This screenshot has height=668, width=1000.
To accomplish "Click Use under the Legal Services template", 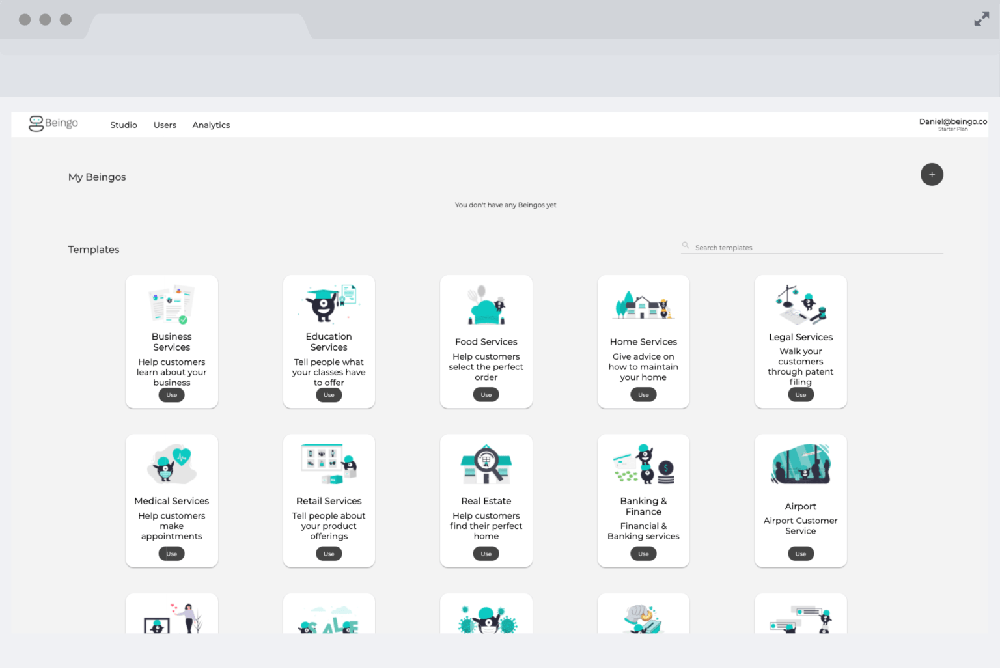I will (800, 394).
